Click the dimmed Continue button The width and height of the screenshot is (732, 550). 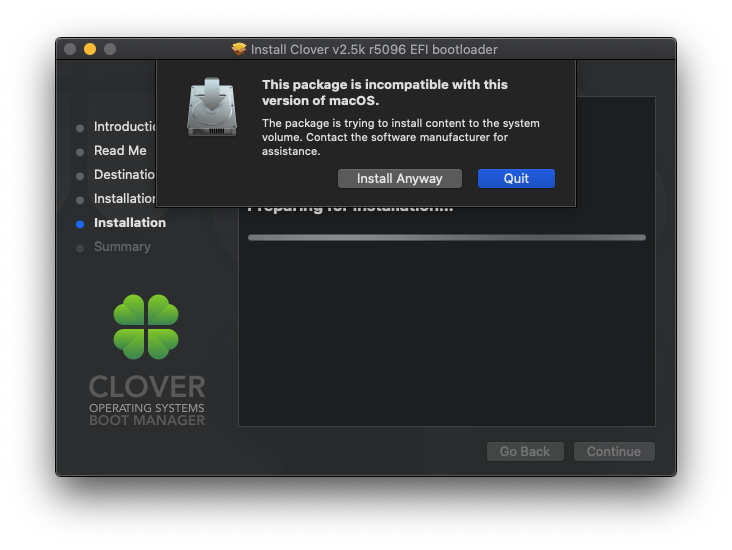tap(614, 451)
